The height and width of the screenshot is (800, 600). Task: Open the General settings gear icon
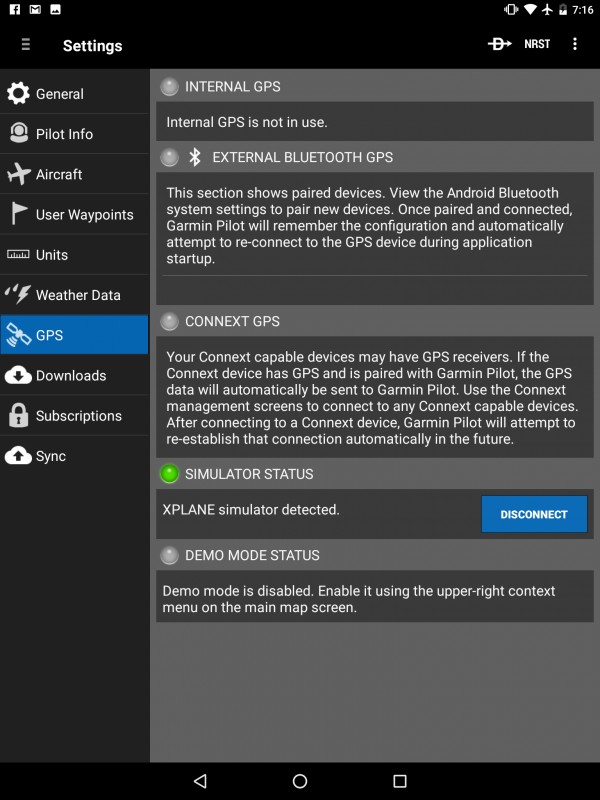coord(18,93)
